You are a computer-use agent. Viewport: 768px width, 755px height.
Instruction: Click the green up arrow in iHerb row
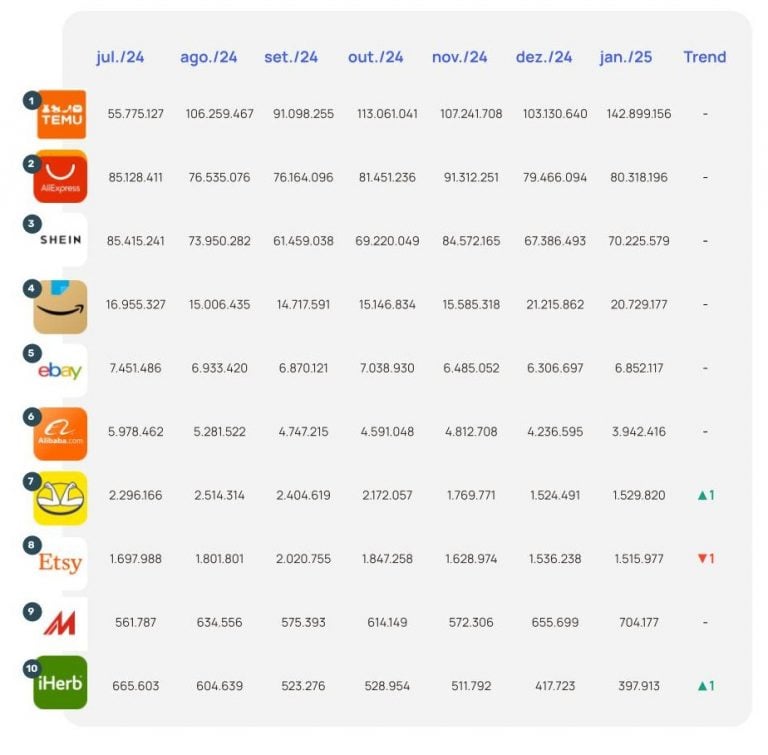click(x=699, y=686)
